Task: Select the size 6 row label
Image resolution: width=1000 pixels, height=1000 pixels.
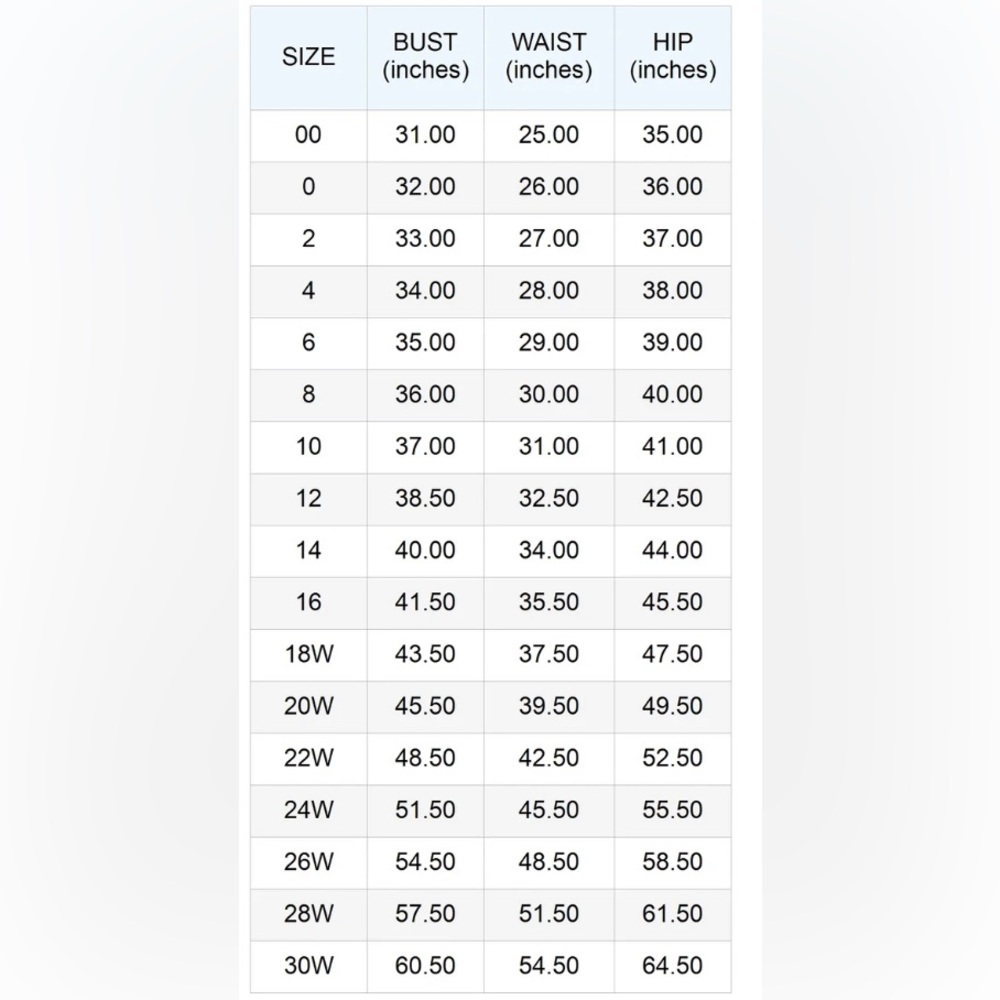Action: 309,343
